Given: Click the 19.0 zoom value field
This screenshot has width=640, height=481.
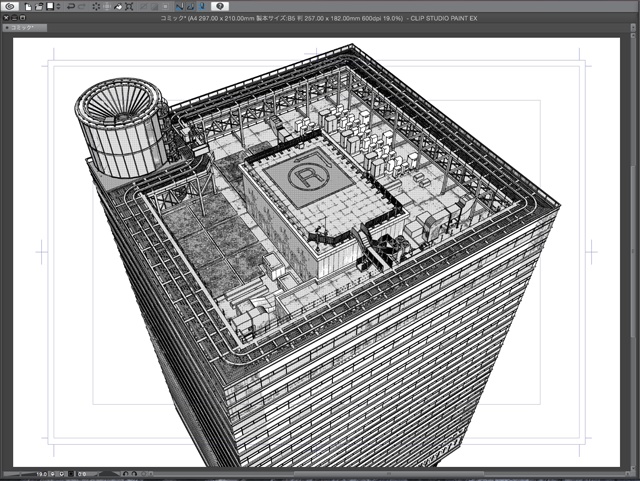Looking at the screenshot, I should [x=42, y=474].
